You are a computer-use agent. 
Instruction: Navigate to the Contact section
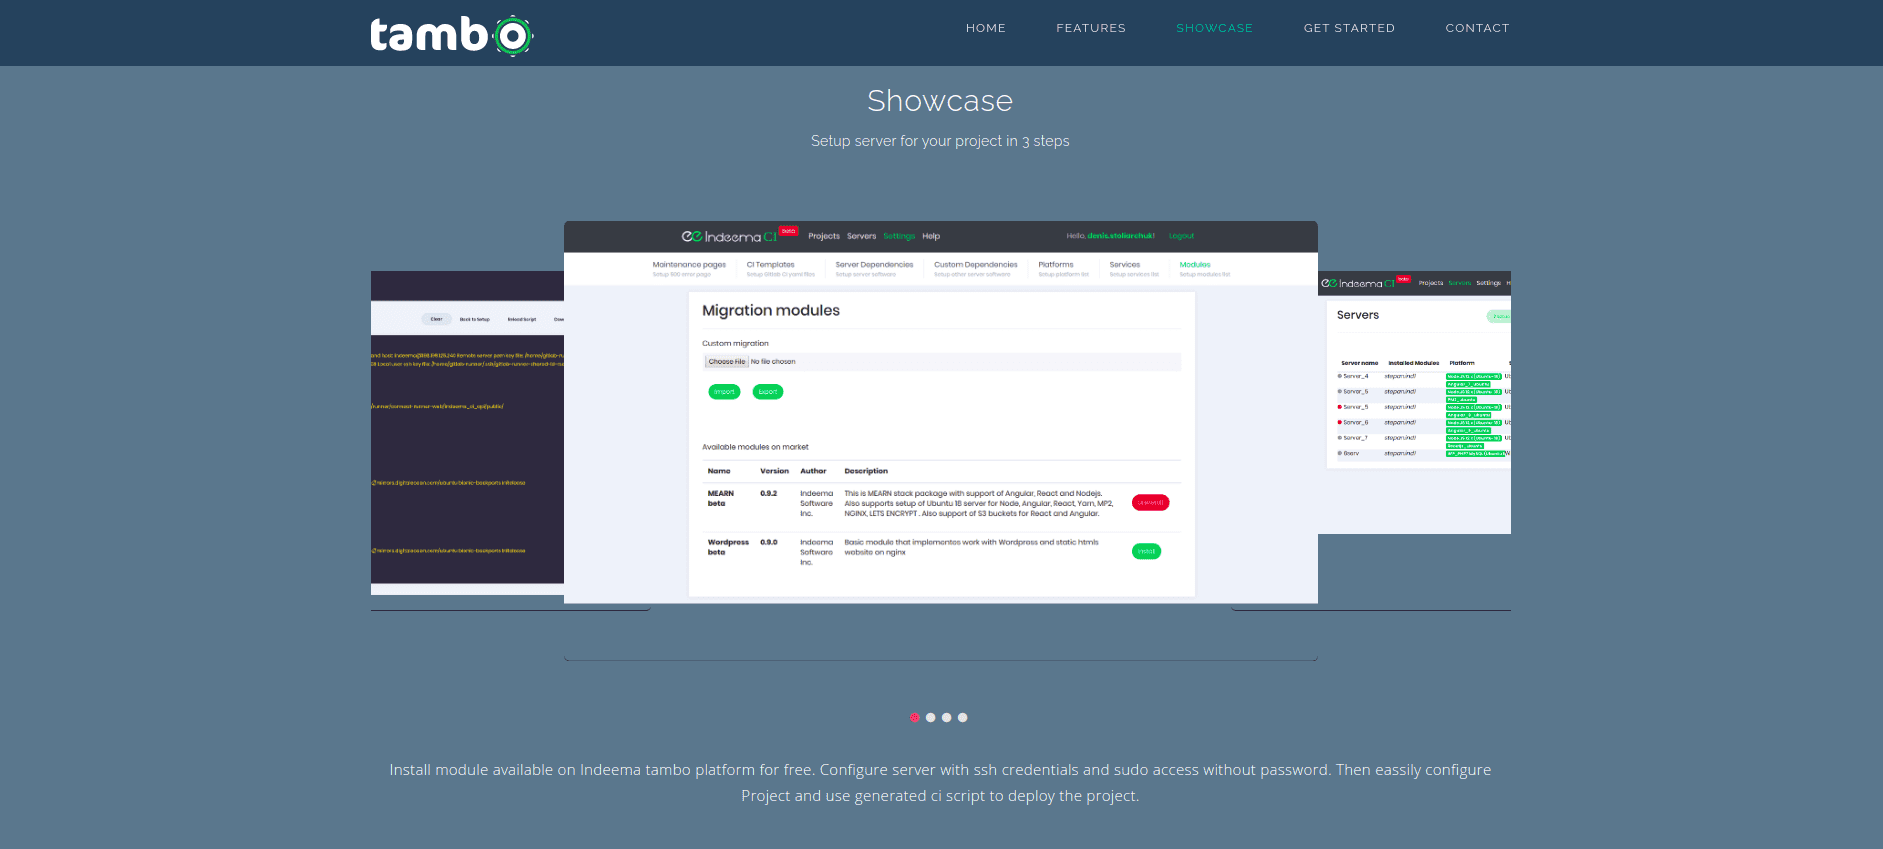click(1476, 28)
